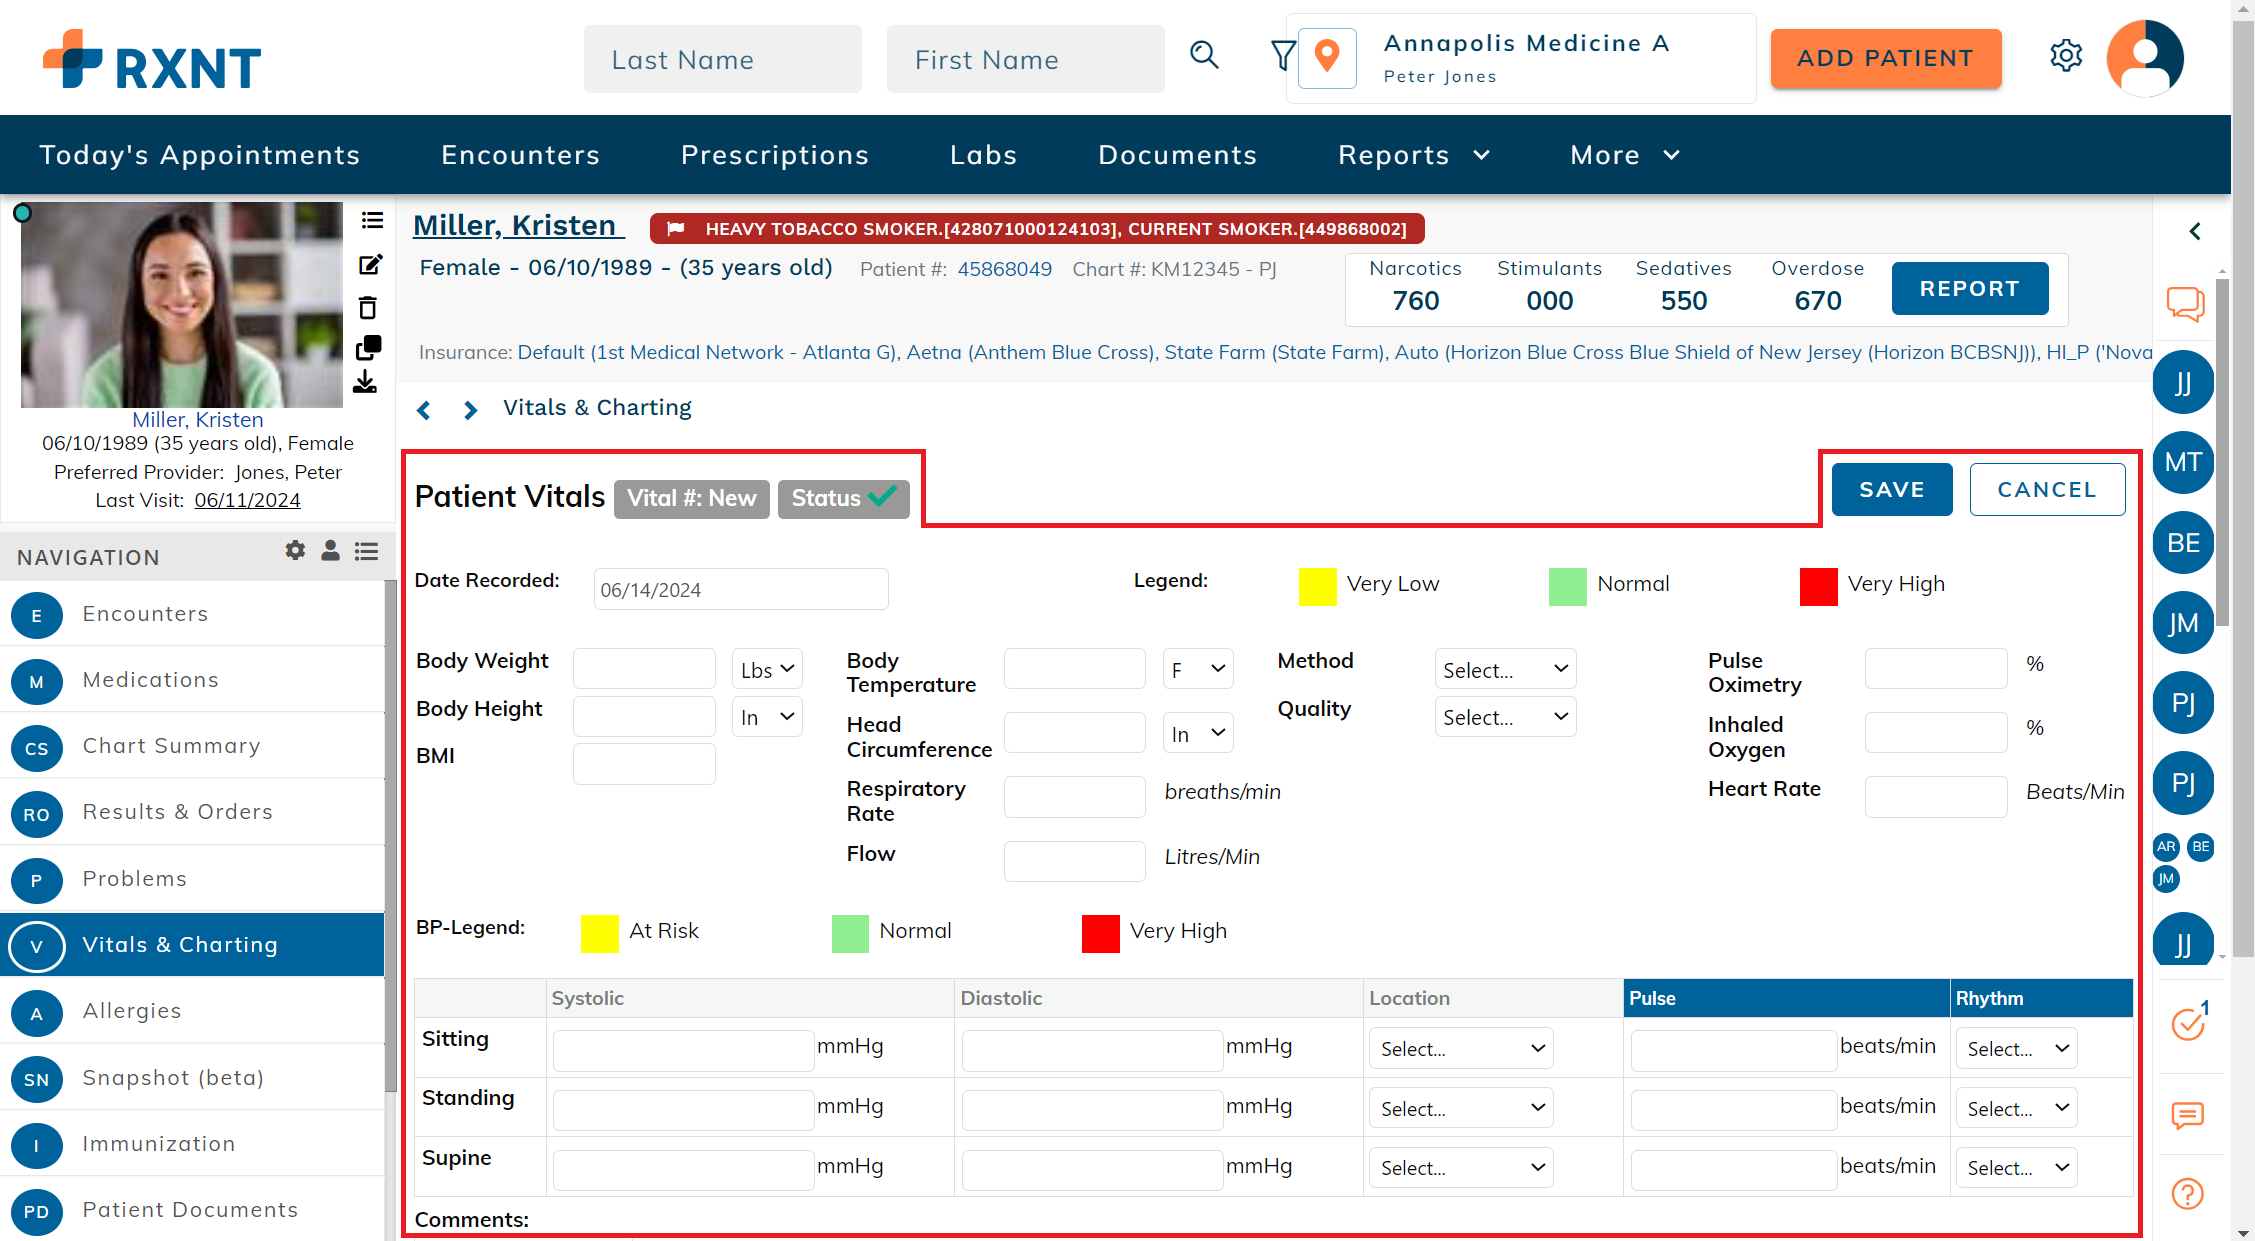This screenshot has width=2255, height=1241.
Task: Open the Body Weight Lbs unit dropdown
Action: pos(767,669)
